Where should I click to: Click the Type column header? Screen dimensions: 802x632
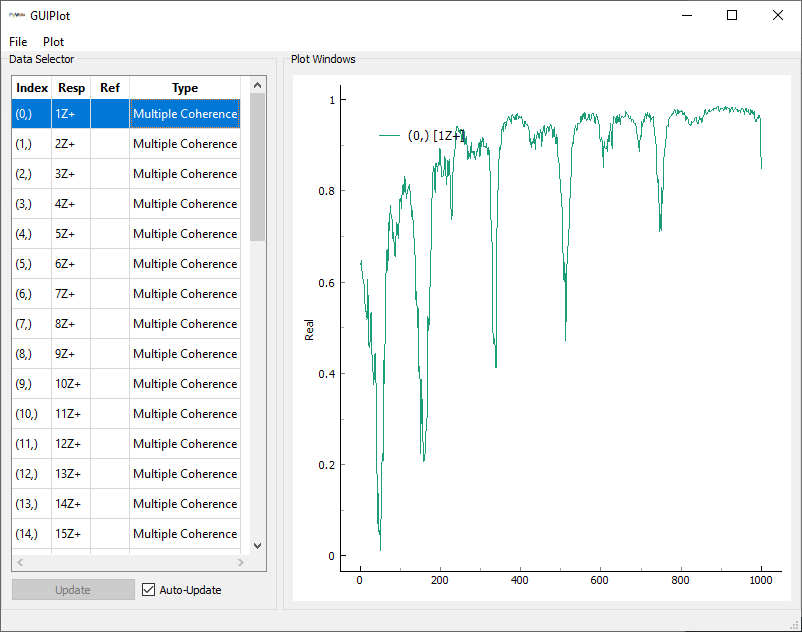pos(185,88)
